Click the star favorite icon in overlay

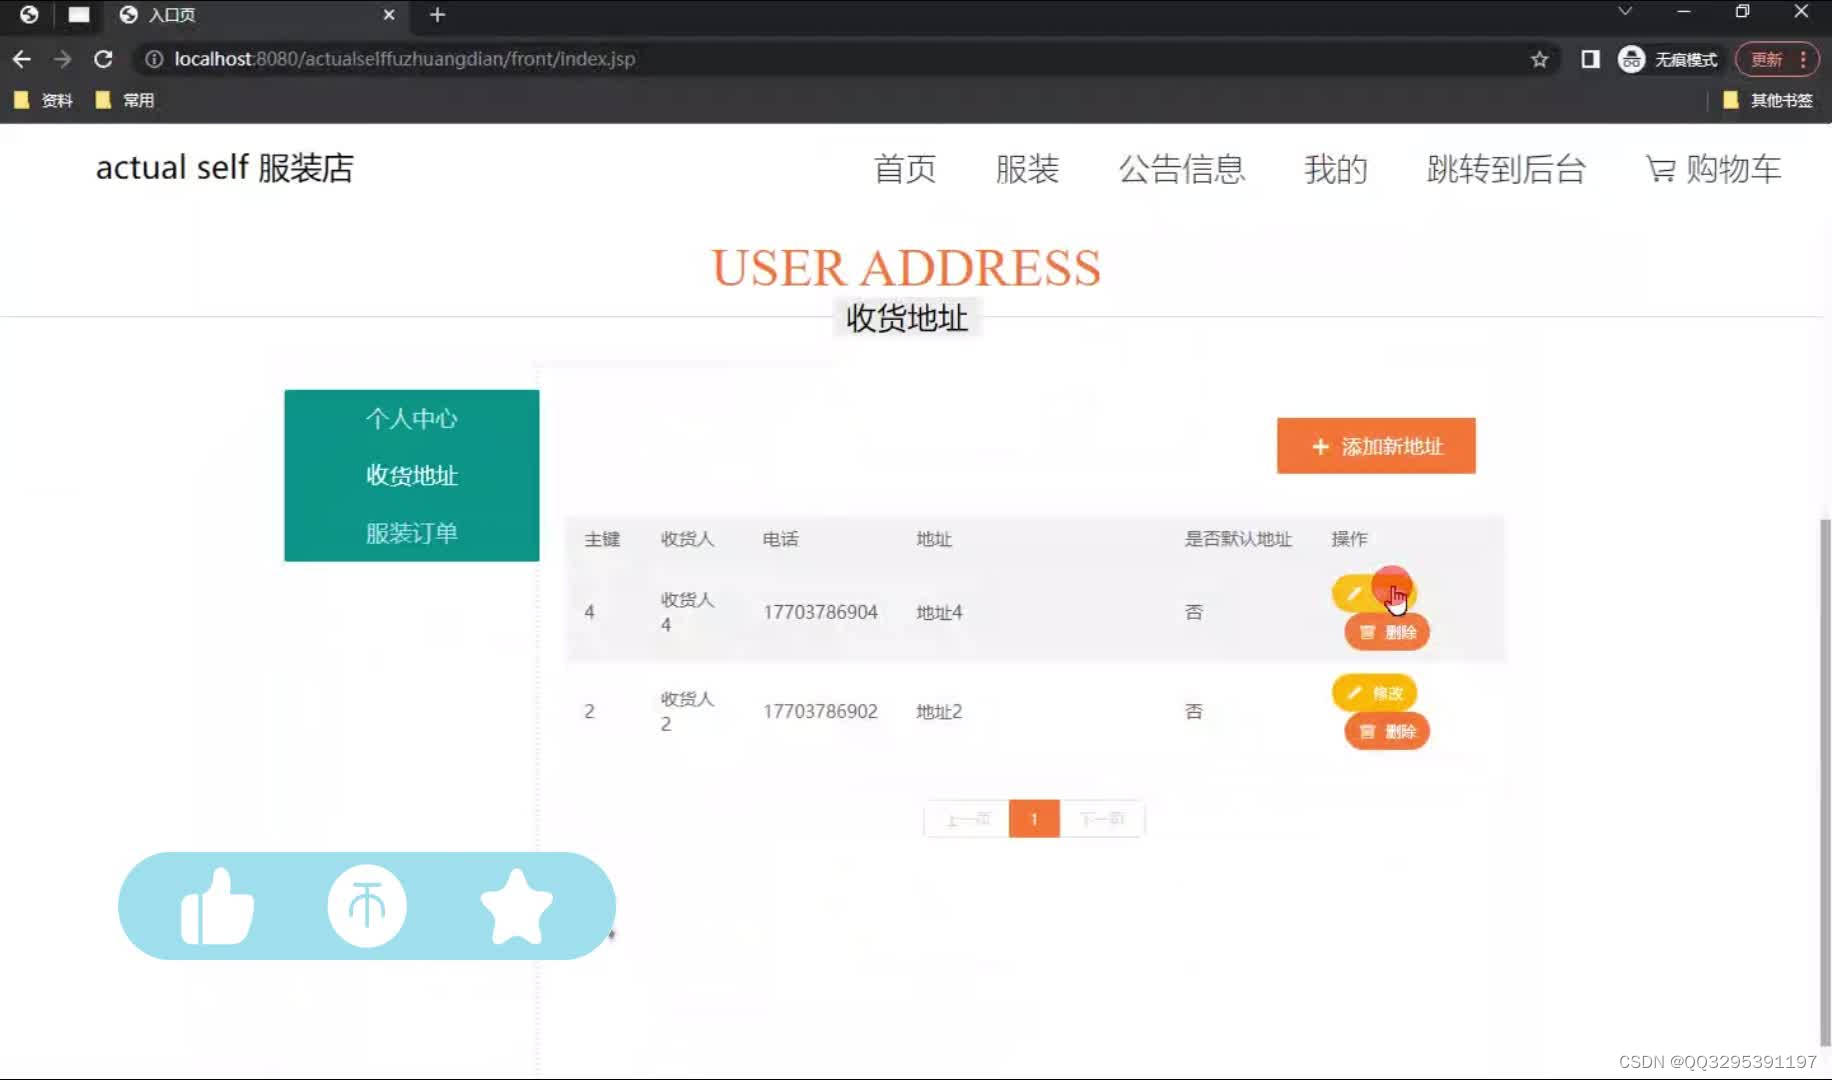(516, 906)
